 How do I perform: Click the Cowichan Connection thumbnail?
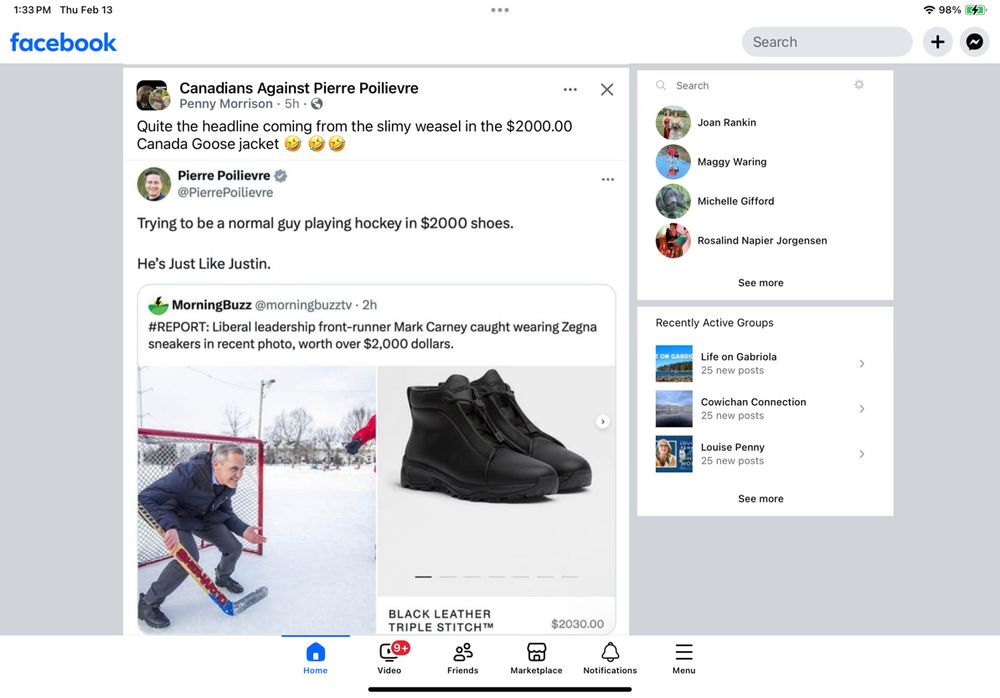(673, 408)
